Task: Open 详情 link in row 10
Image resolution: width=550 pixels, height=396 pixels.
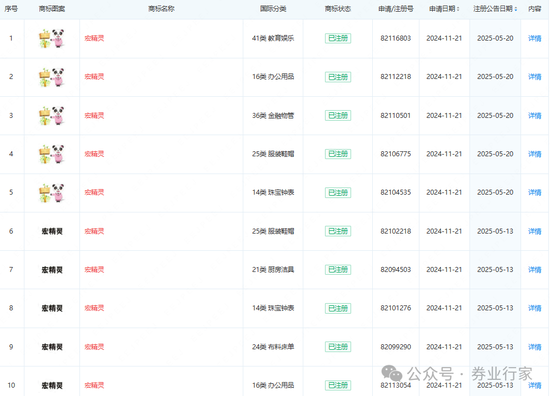Action: pos(535,385)
